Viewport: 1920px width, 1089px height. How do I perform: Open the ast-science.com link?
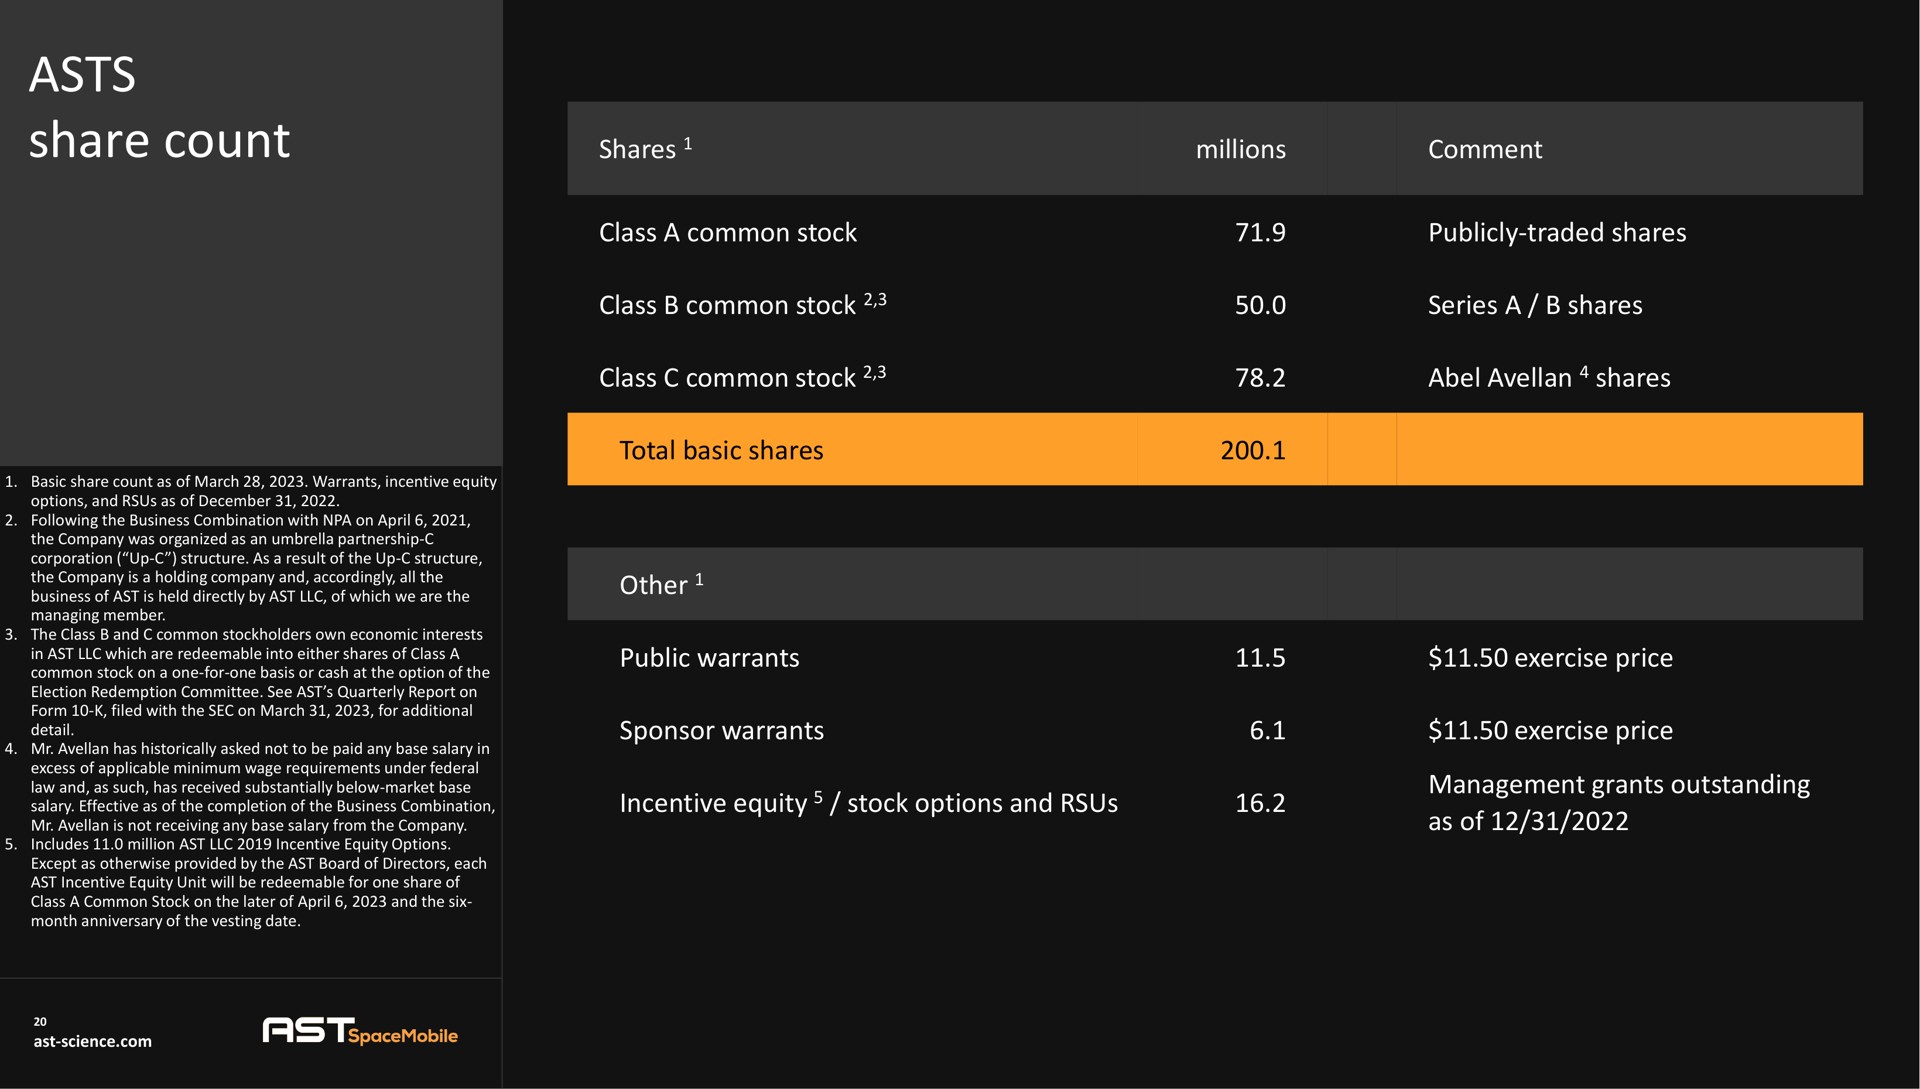pos(93,1041)
